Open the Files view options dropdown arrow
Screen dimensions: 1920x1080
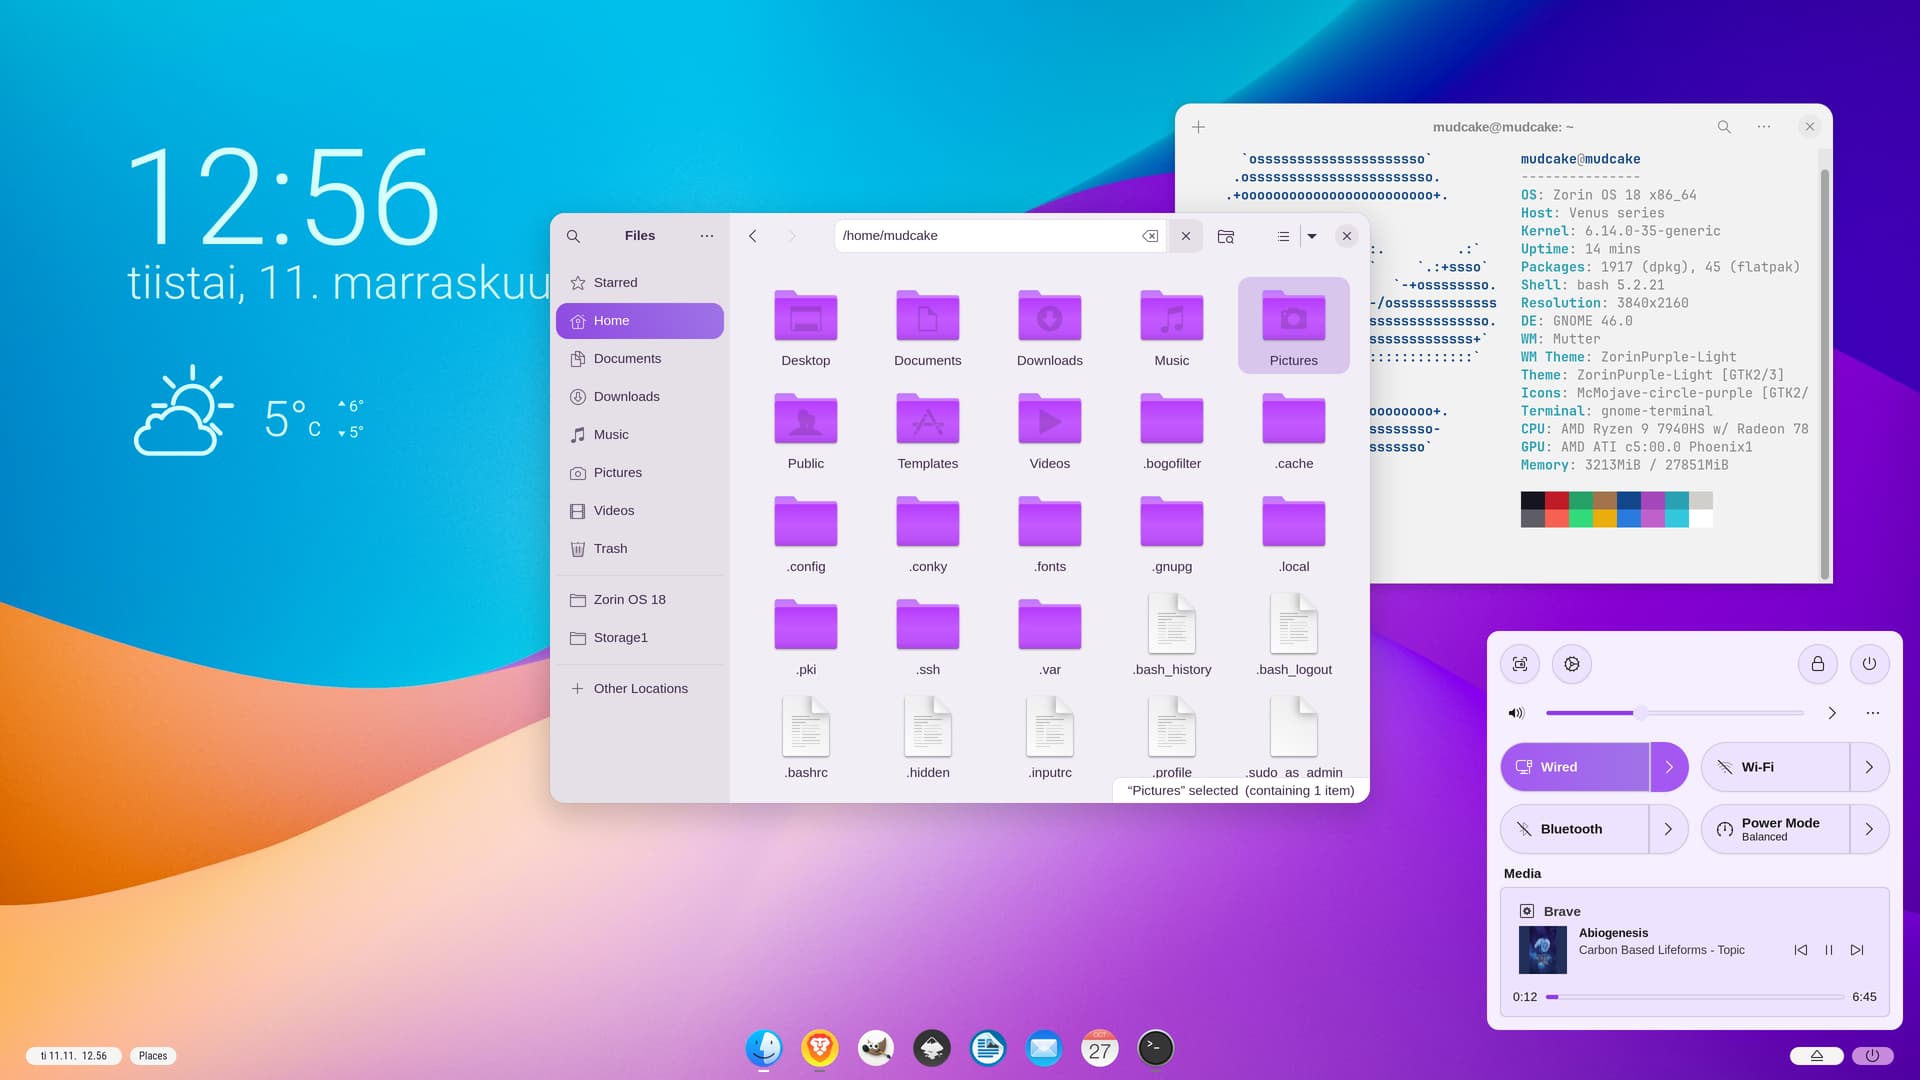point(1312,236)
